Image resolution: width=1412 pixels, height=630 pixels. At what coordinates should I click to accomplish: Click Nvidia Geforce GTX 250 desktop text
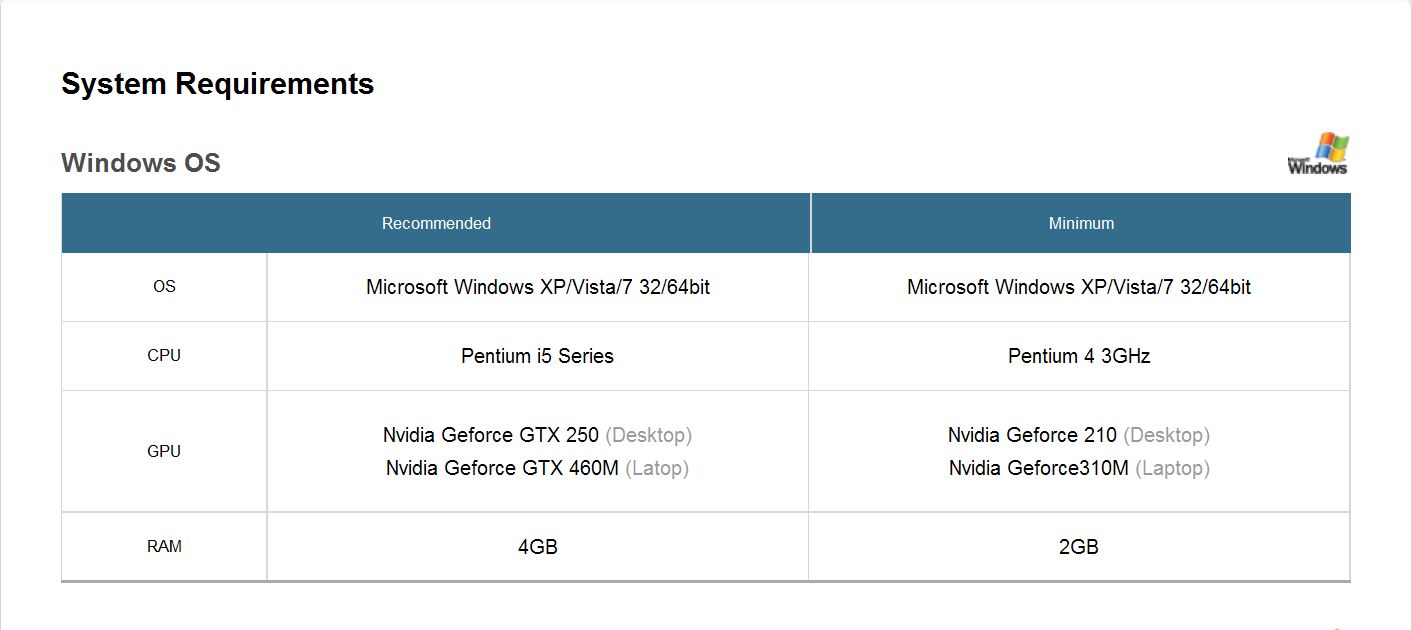click(492, 435)
